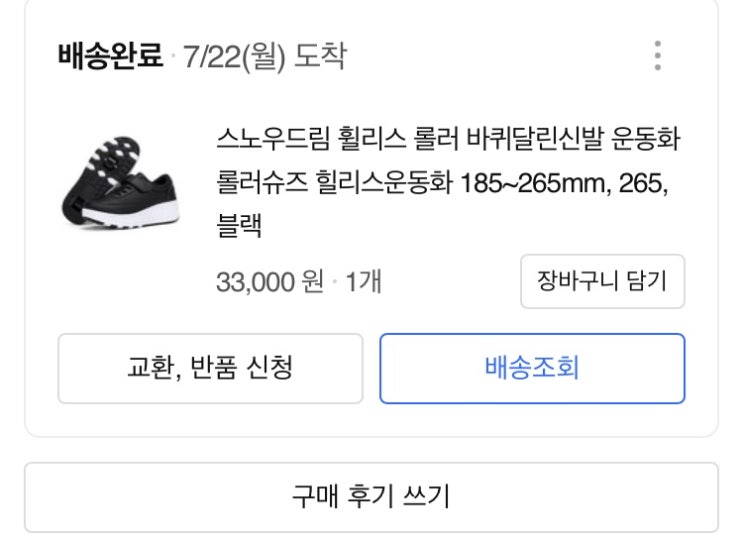Click the 배송완료 delivery status label

(110, 56)
